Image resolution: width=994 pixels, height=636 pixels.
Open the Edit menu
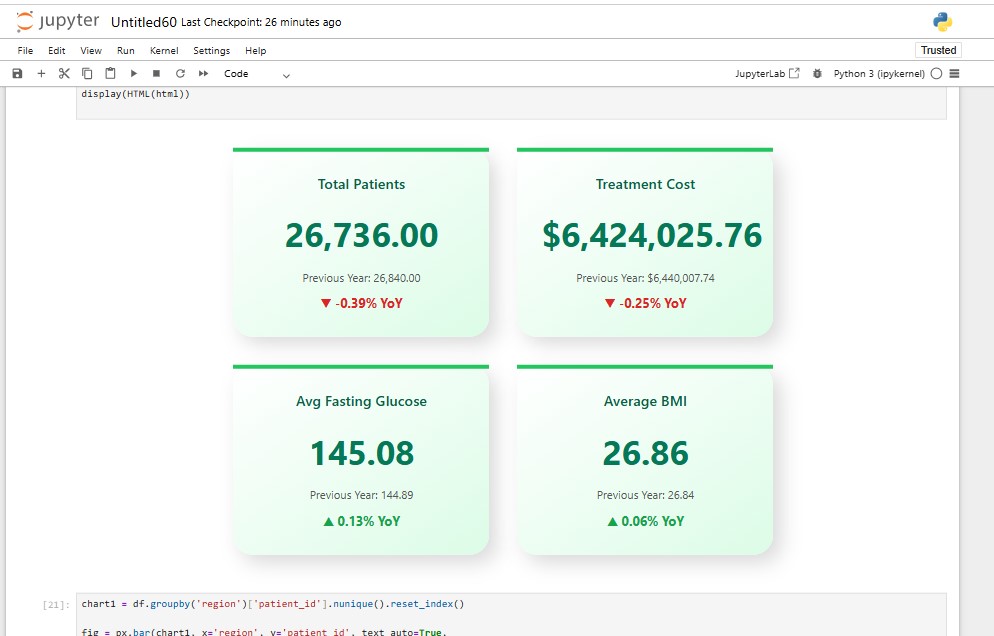[x=56, y=51]
